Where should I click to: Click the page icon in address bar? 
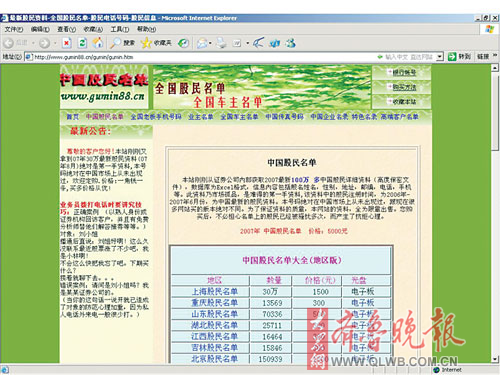[29, 57]
